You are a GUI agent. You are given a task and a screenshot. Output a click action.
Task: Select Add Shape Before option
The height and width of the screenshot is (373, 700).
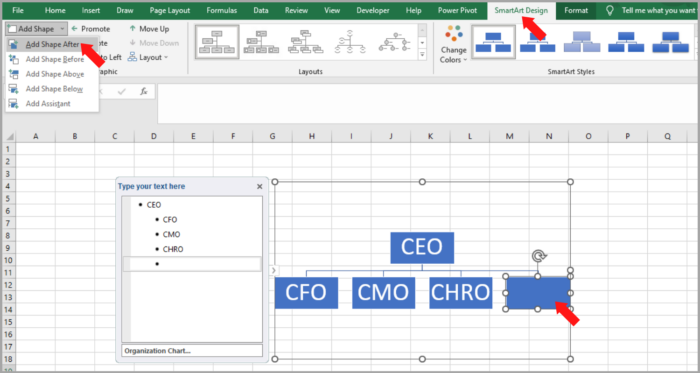54,59
